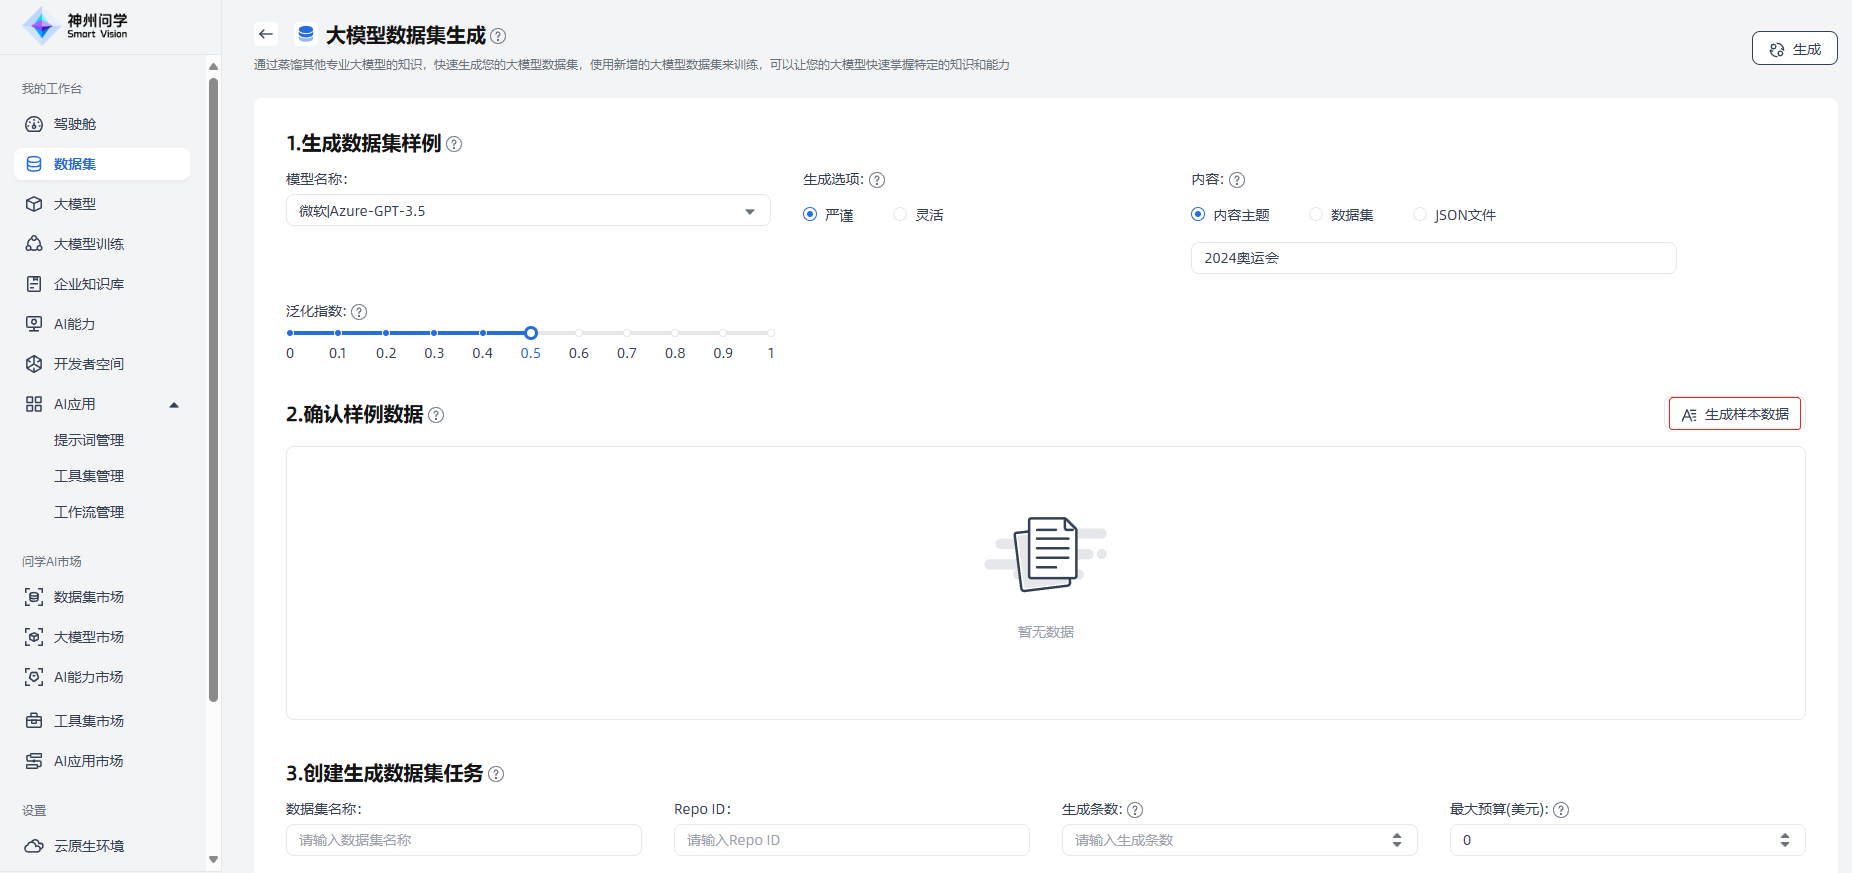This screenshot has height=873, width=1852.
Task: Click the sidebar scroll down arrow
Action: (213, 859)
